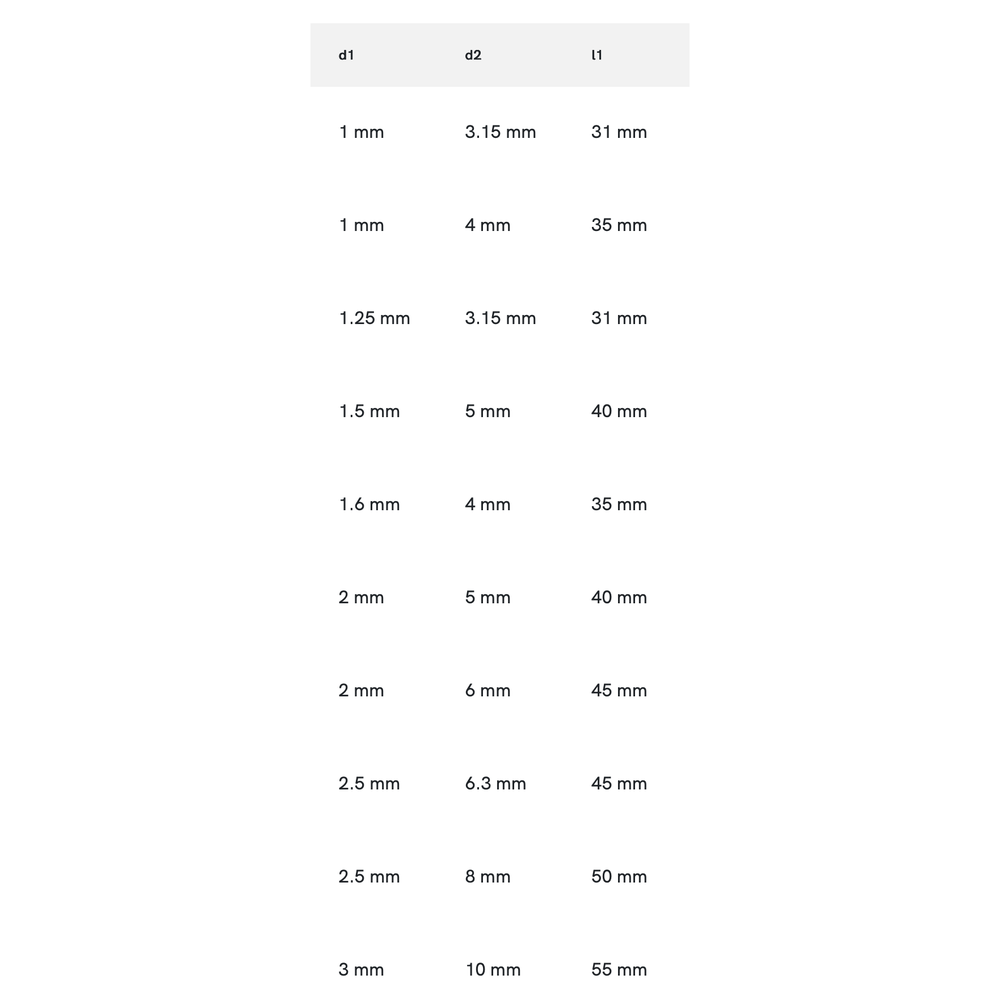Select 3.15 mm in the 1.25 mm row
Viewport: 1000px width, 1000px height.
[x=500, y=318]
